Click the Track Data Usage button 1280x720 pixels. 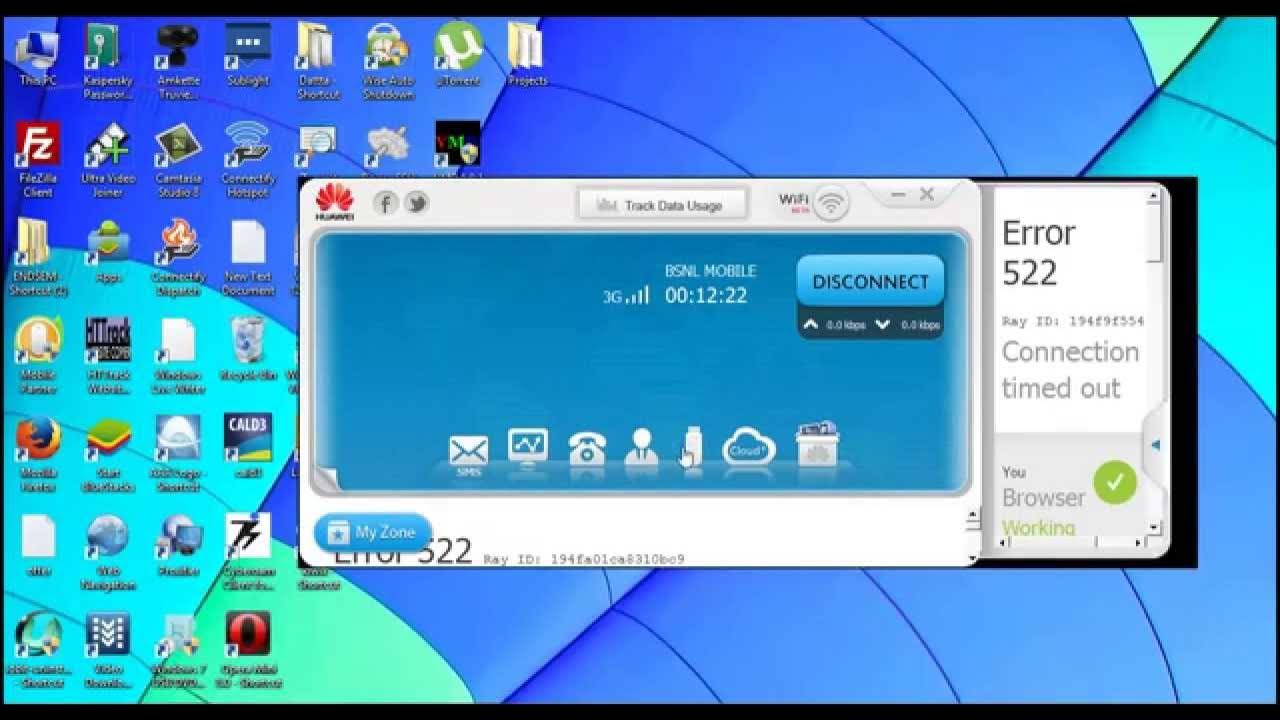662,205
